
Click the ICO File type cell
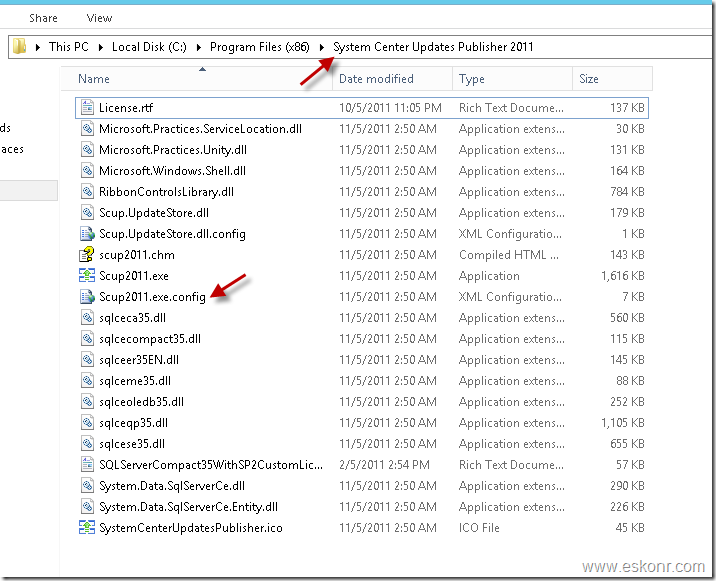(x=479, y=528)
